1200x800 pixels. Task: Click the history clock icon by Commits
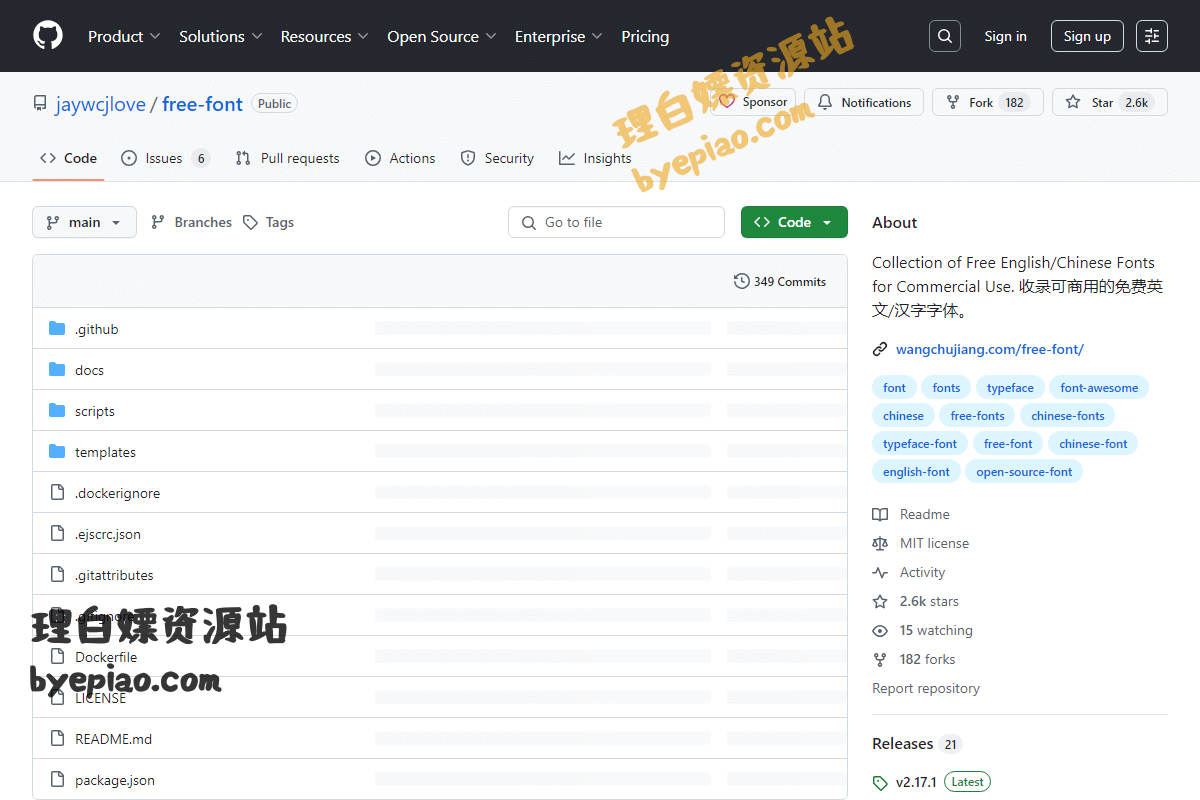point(742,281)
